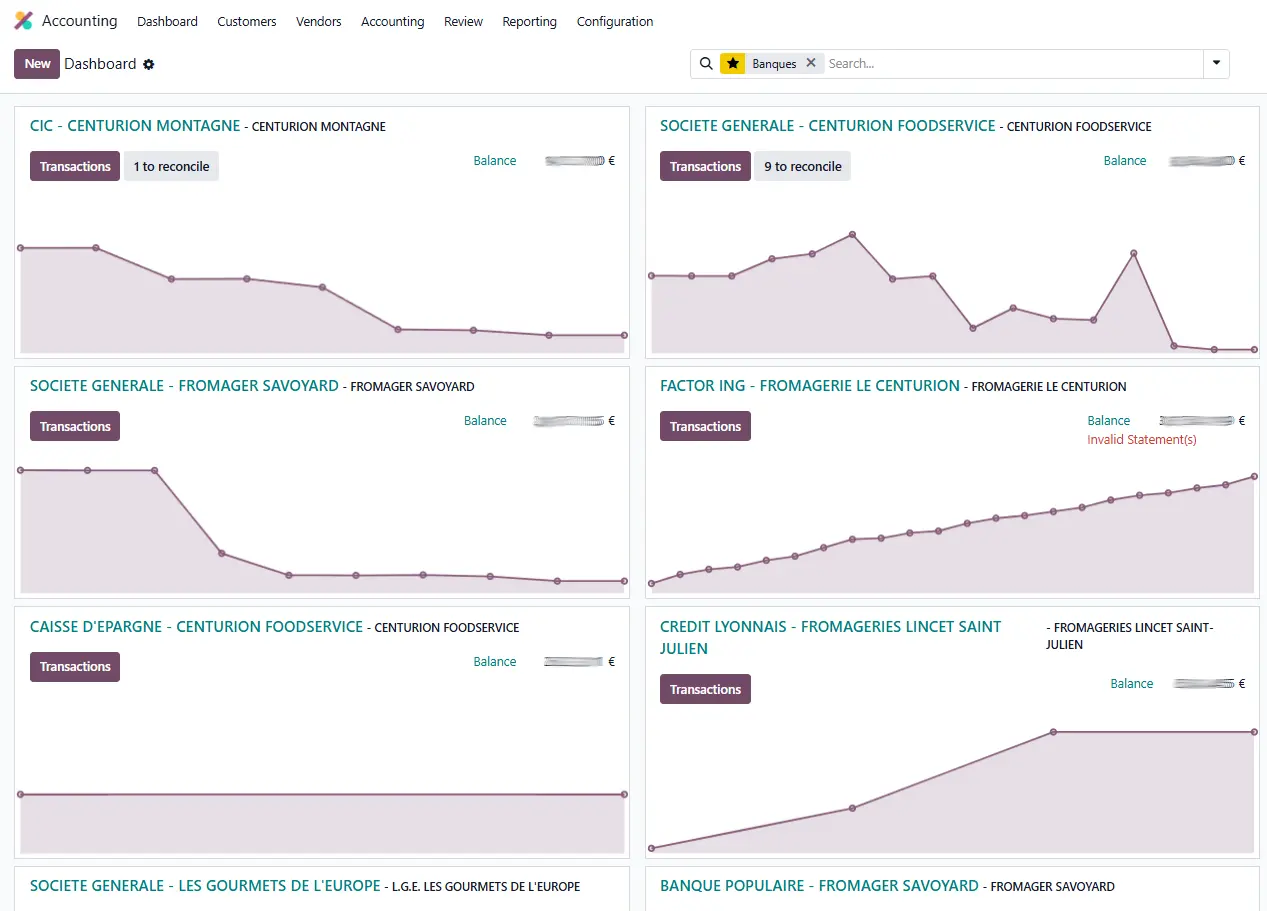Open FACTOR ING - FROMAGERIE LE CENTURION title
The height and width of the screenshot is (911, 1267).
810,386
